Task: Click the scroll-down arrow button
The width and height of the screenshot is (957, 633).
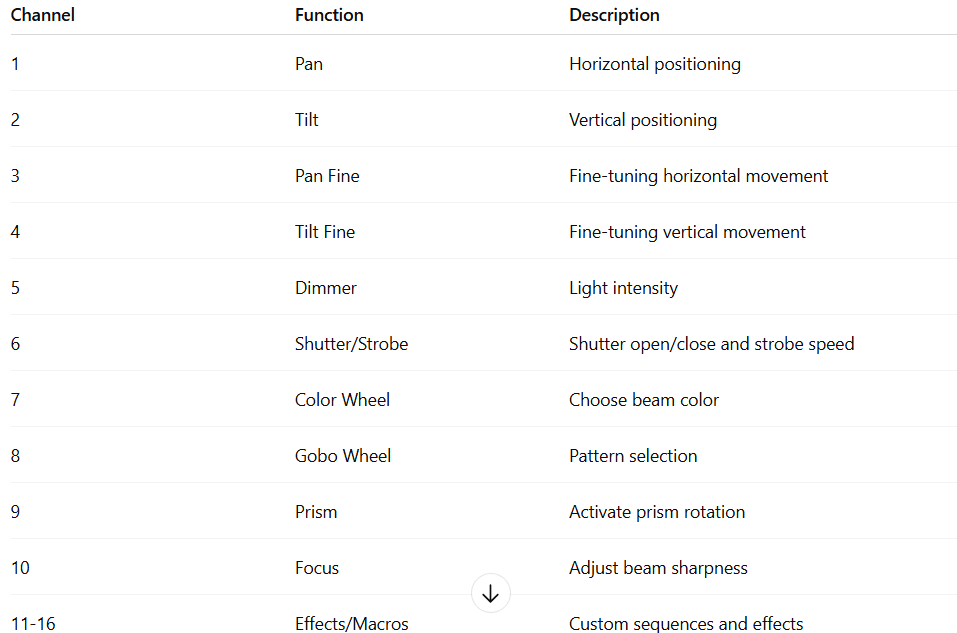Action: [x=490, y=593]
